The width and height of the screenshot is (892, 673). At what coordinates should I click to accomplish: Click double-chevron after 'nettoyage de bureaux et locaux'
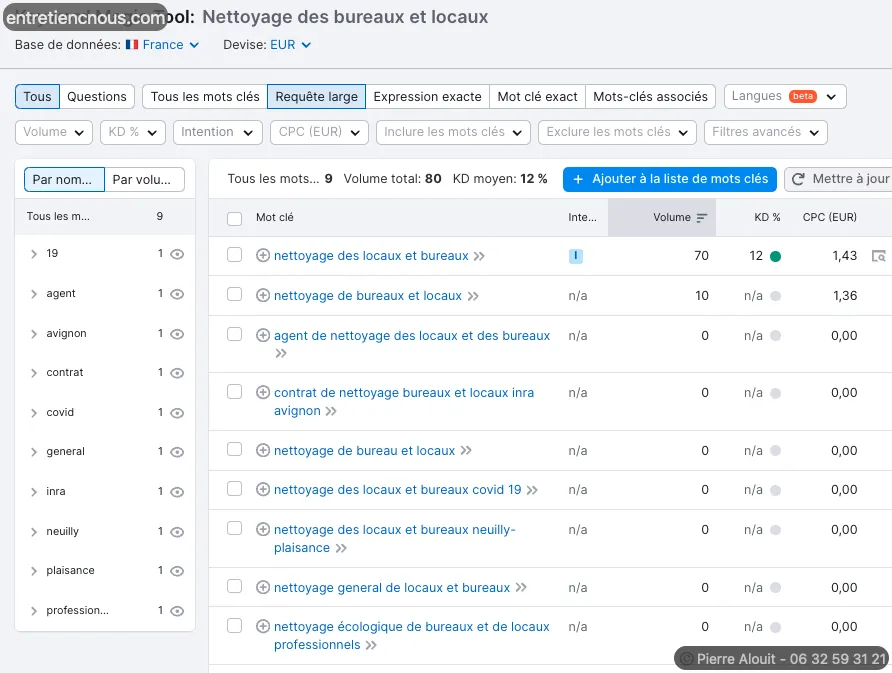click(x=473, y=296)
